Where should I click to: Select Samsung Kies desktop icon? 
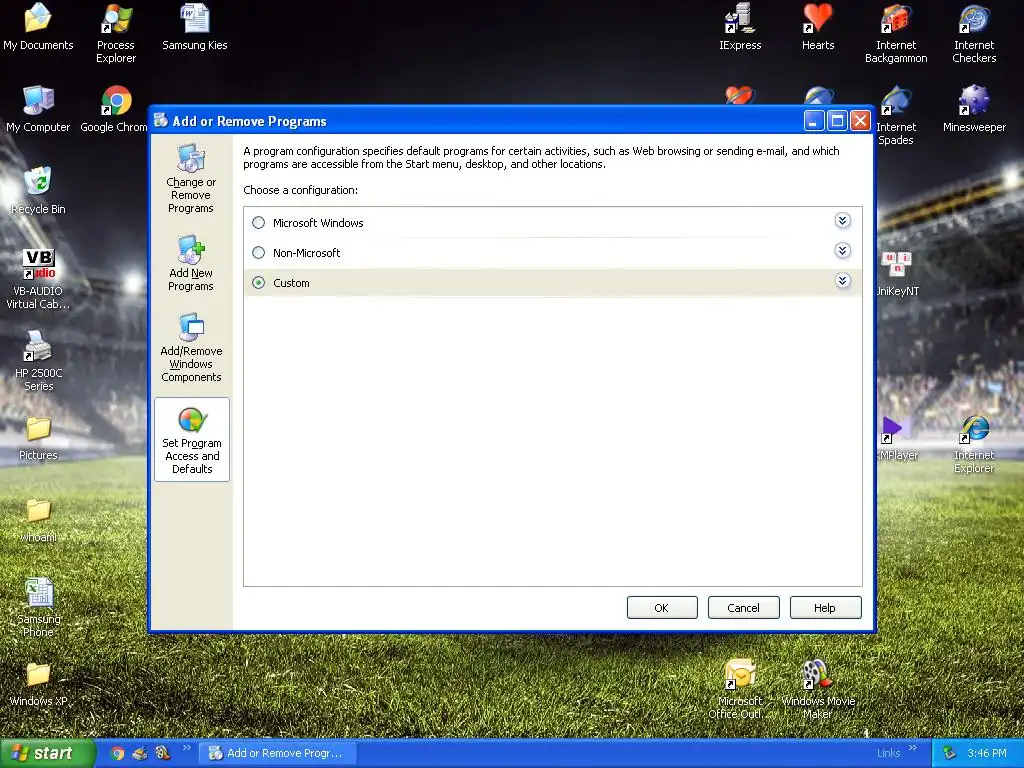point(195,27)
